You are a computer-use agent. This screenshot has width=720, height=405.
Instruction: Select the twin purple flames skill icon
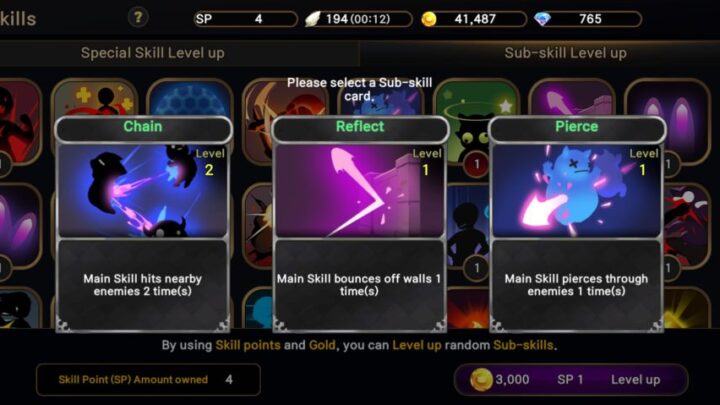pos(668,120)
